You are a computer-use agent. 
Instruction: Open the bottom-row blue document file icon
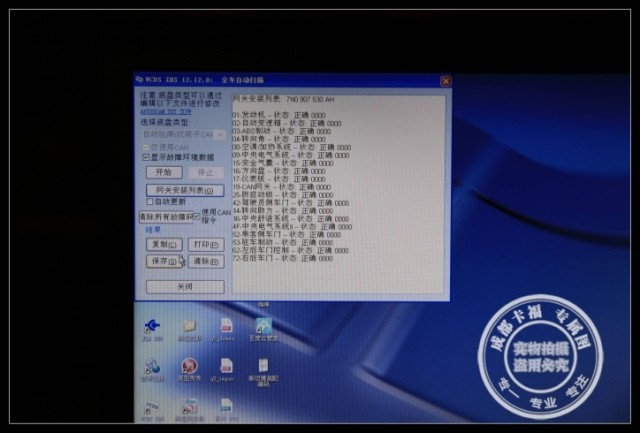click(x=226, y=406)
